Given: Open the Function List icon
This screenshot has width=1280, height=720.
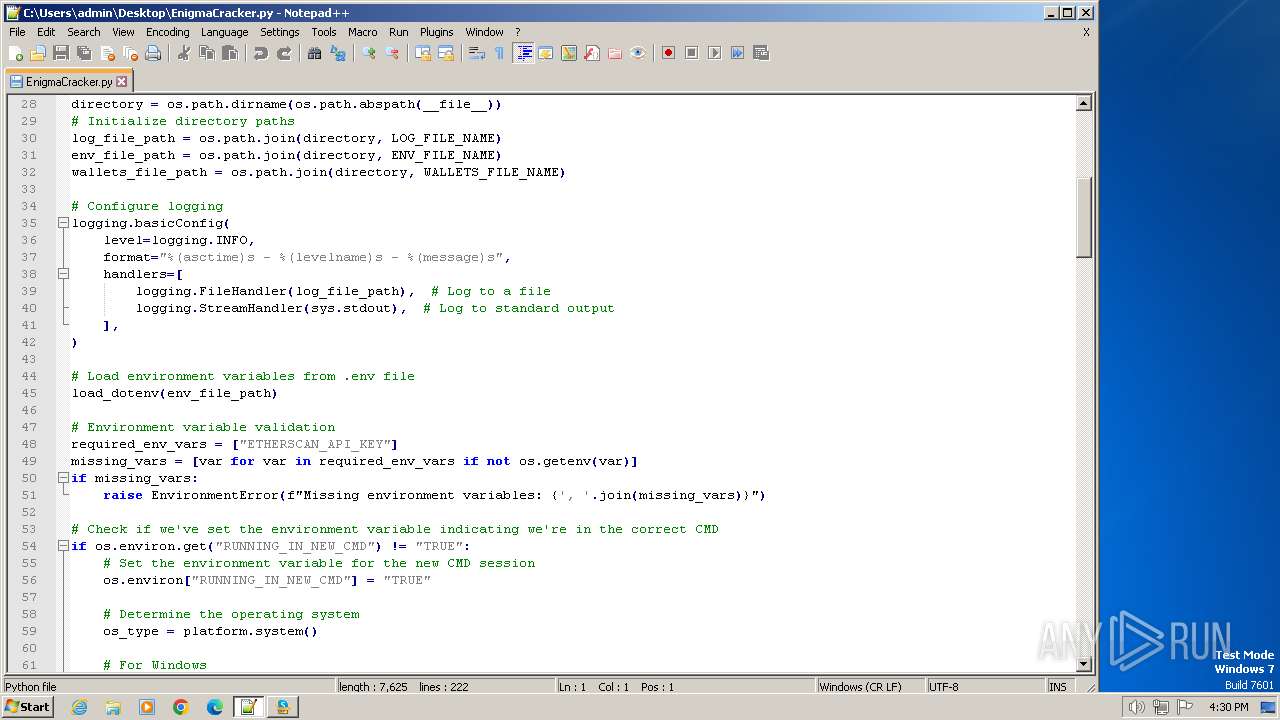Looking at the screenshot, I should pos(591,53).
